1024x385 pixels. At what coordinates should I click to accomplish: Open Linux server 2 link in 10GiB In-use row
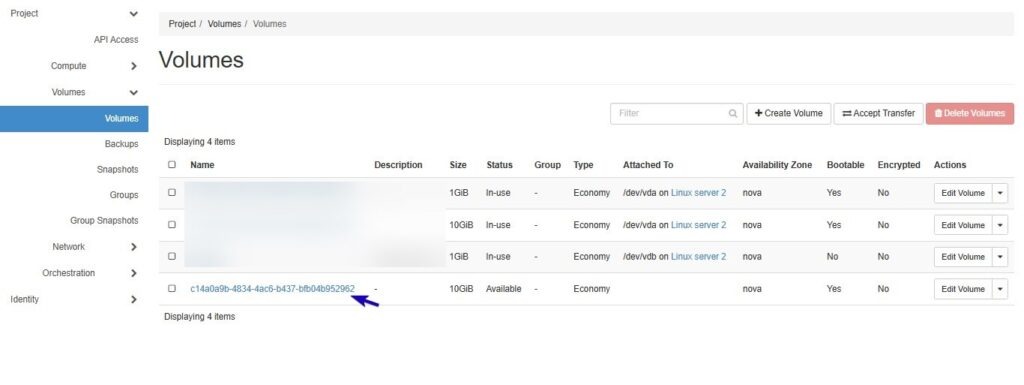698,224
